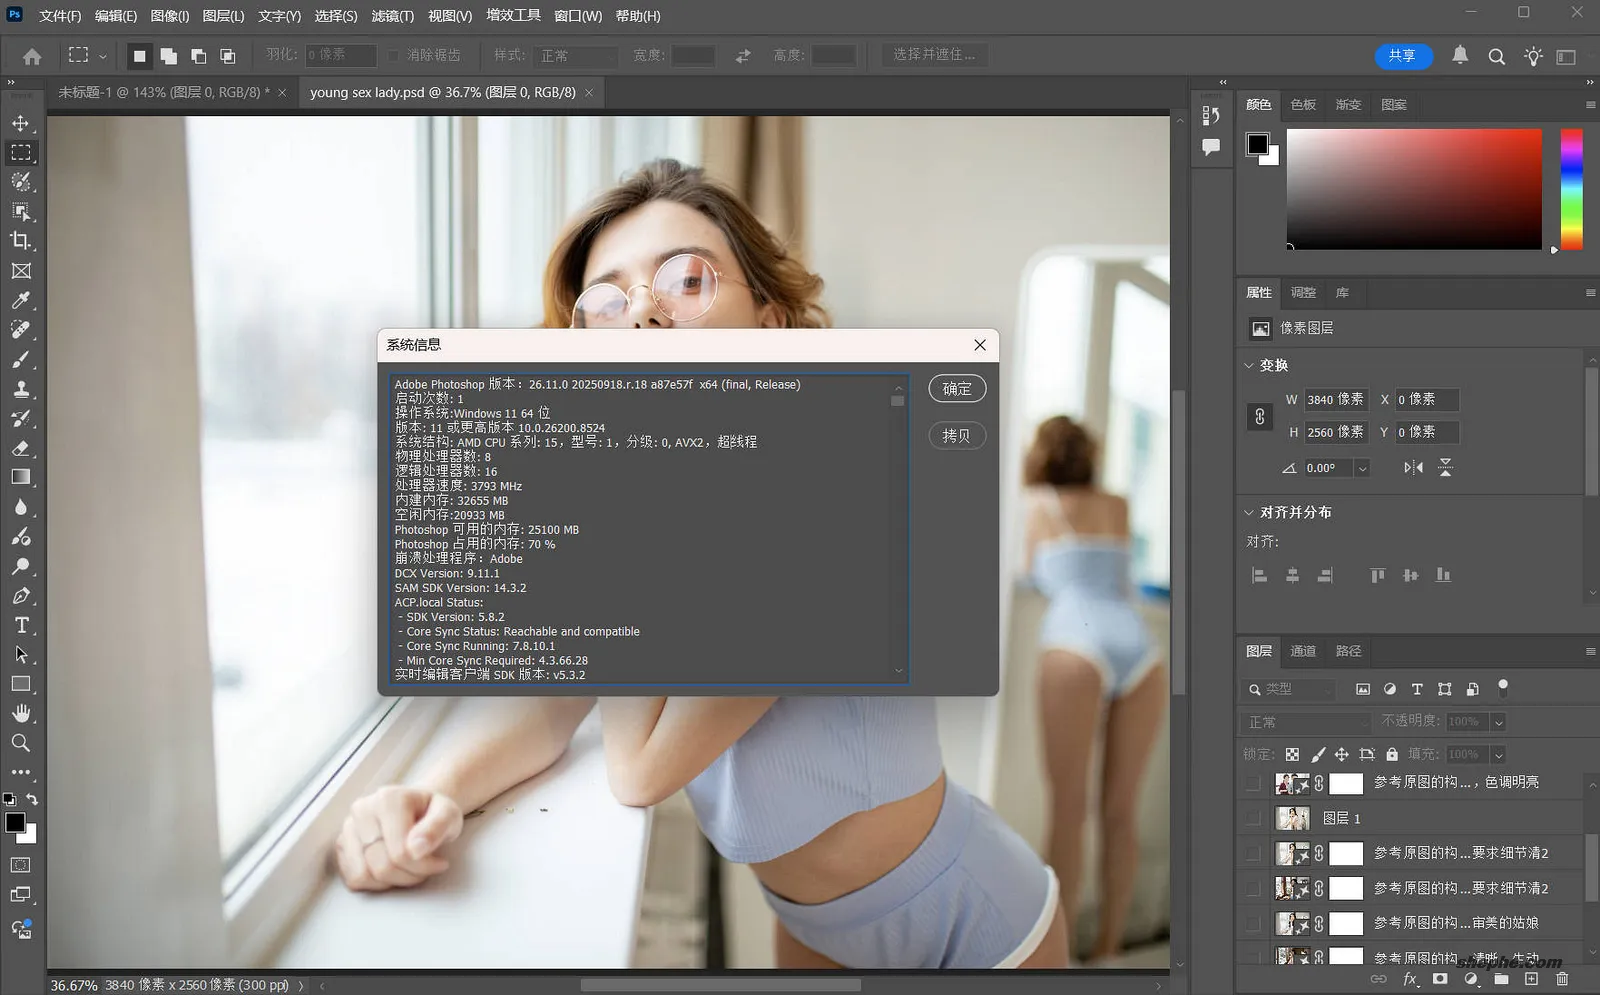
Task: Click the 共享 share button
Action: (x=1403, y=56)
